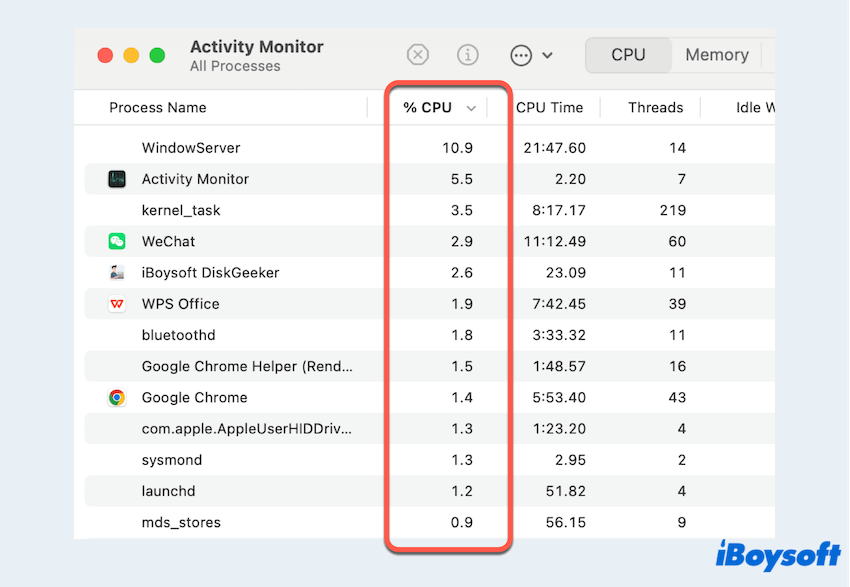The height and width of the screenshot is (587, 850).
Task: Select the bluetoothd process row
Action: 178,335
